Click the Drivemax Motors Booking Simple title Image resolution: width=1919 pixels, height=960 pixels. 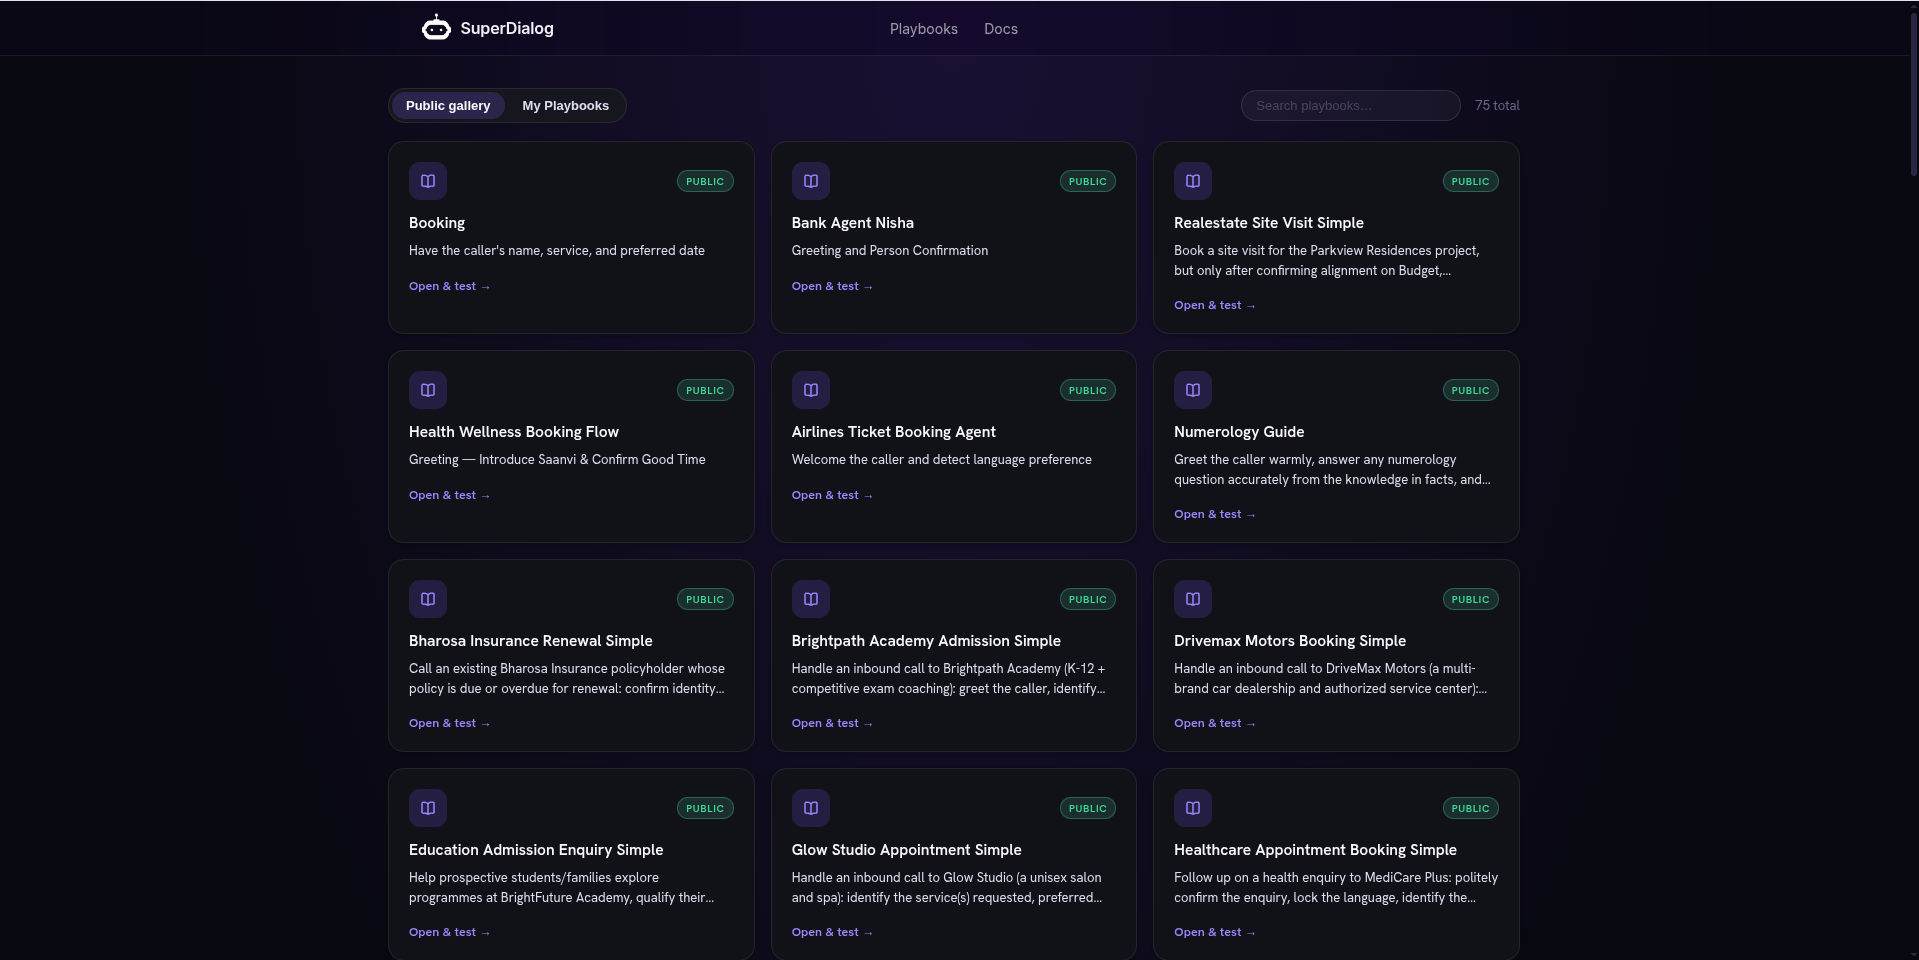[1290, 641]
